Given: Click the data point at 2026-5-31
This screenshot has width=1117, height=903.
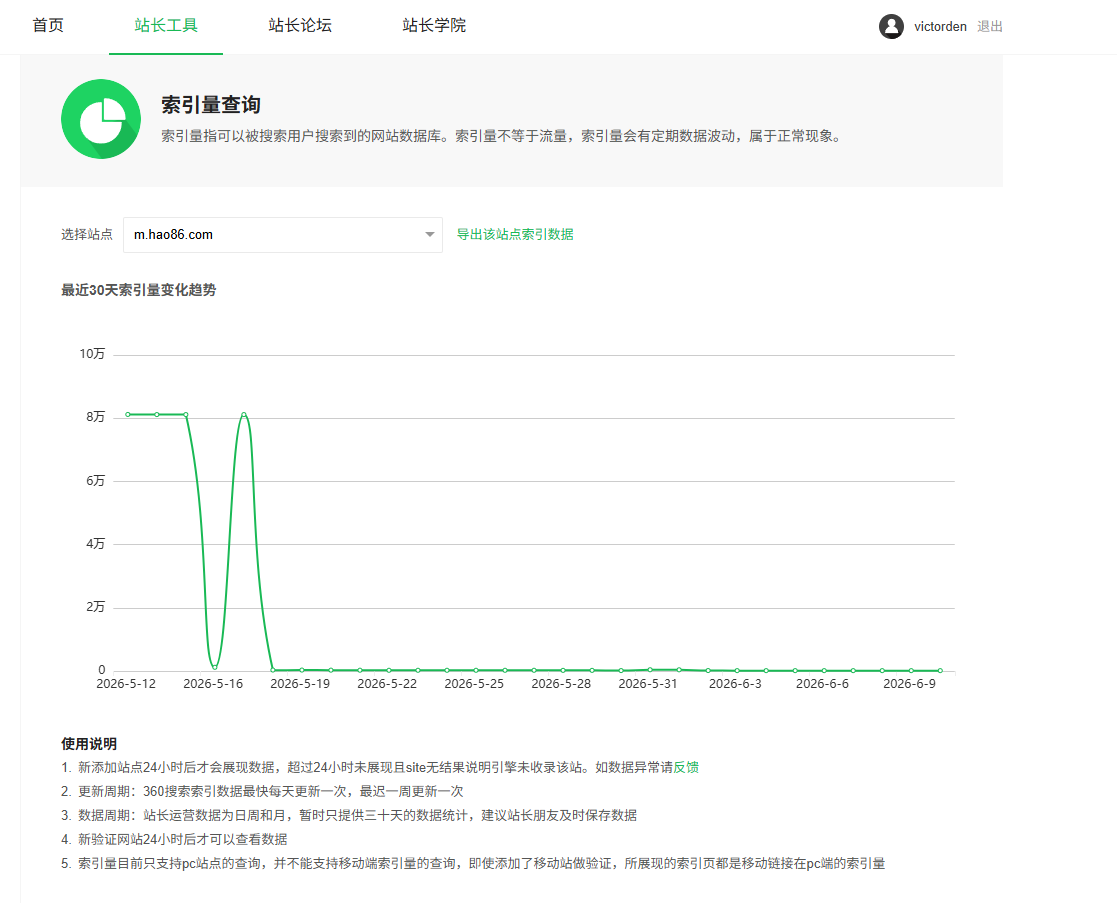Looking at the screenshot, I should 650,669.
